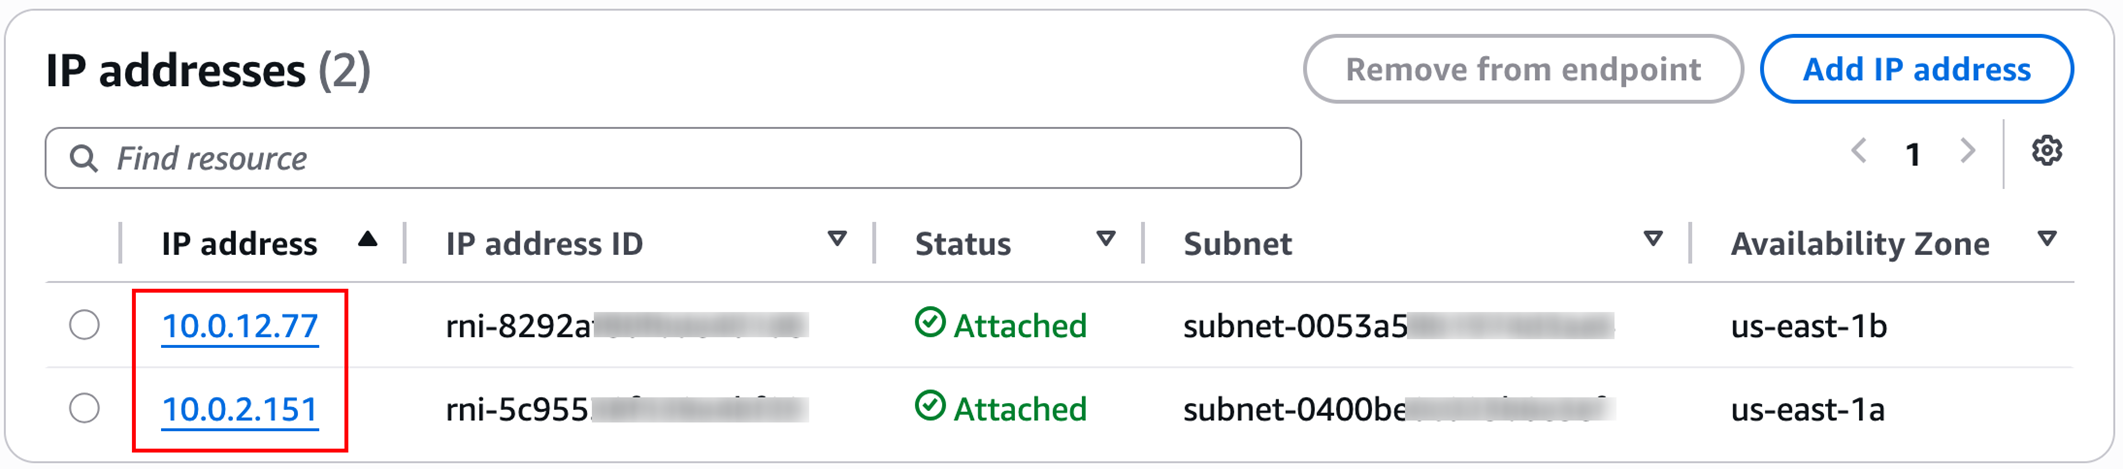
Task: Click Attached status icon for 10.0.12.77
Action: point(930,323)
